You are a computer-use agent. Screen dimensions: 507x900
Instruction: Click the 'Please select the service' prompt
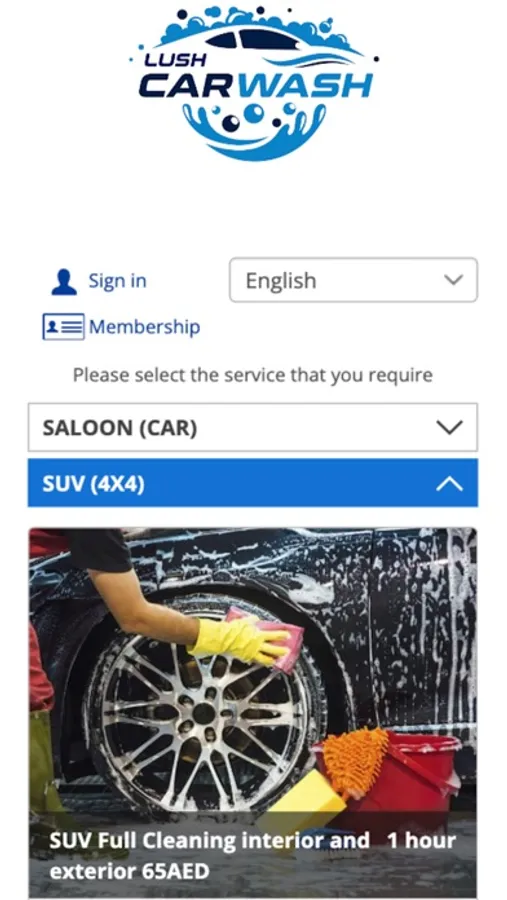(253, 375)
